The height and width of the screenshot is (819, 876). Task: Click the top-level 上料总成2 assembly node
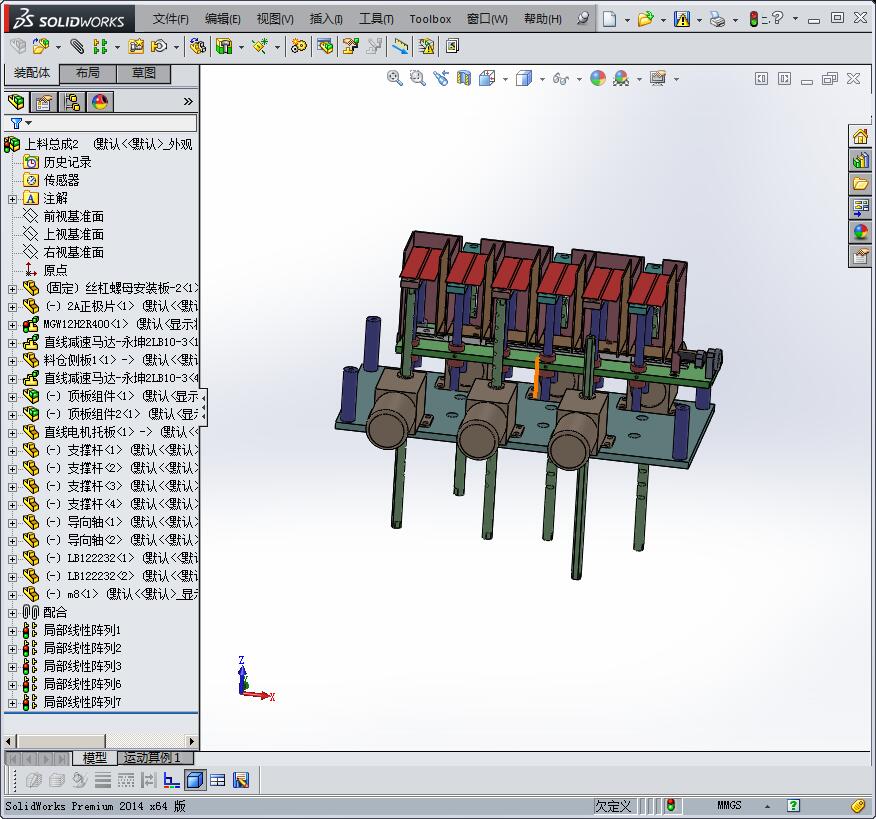pos(52,145)
